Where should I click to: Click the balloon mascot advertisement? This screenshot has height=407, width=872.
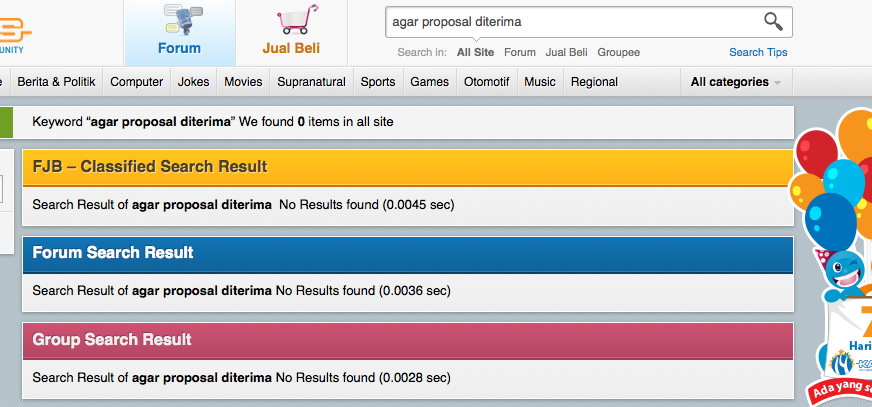835,260
